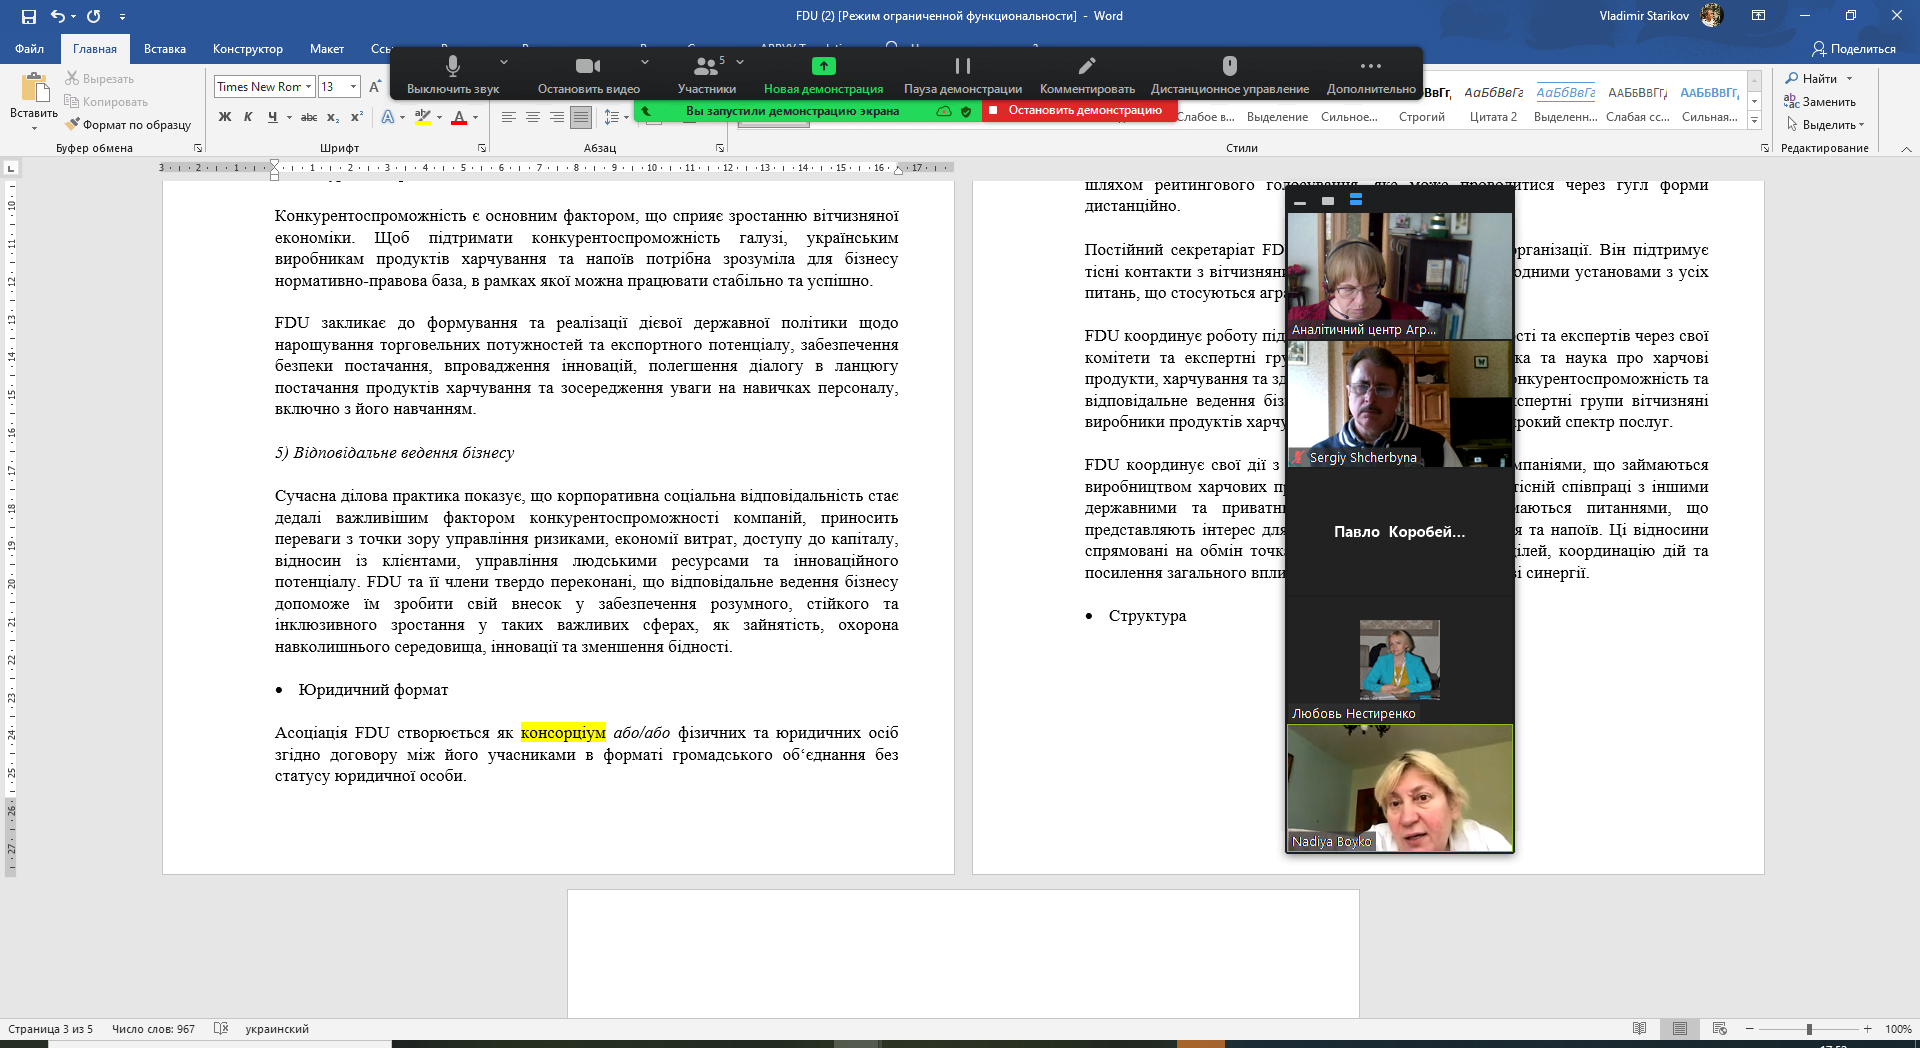
Task: Redo the last action
Action: pyautogui.click(x=94, y=16)
